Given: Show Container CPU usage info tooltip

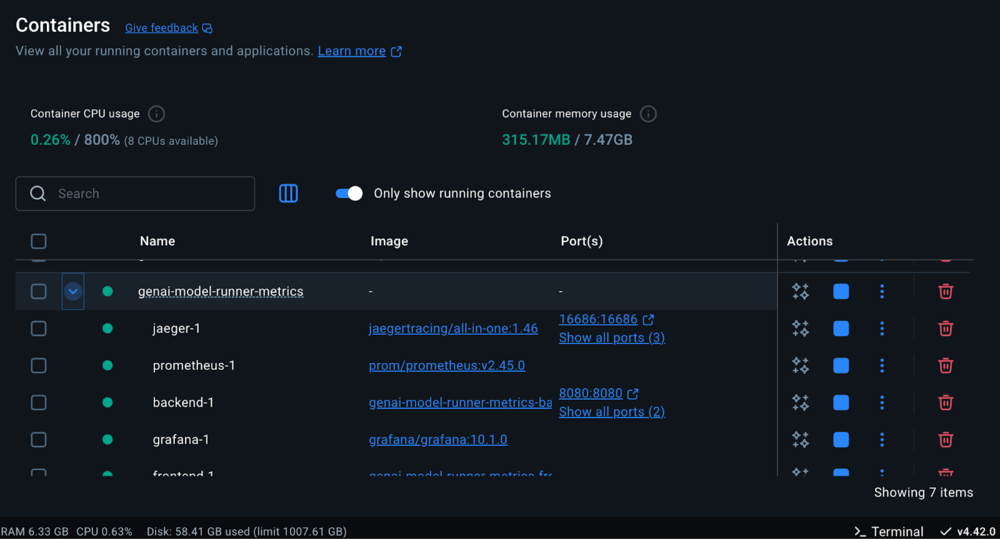Looking at the screenshot, I should point(156,114).
